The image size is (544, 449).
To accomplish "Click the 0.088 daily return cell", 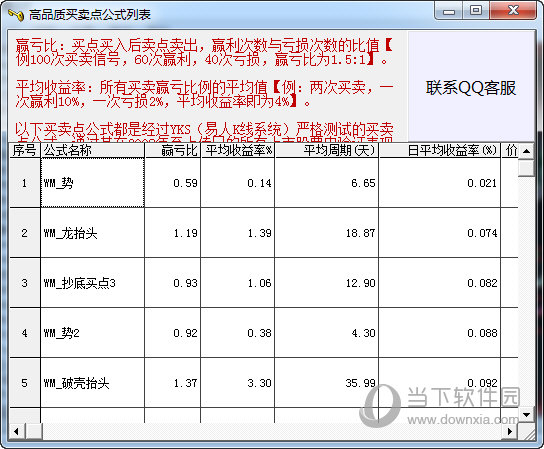I will point(440,333).
